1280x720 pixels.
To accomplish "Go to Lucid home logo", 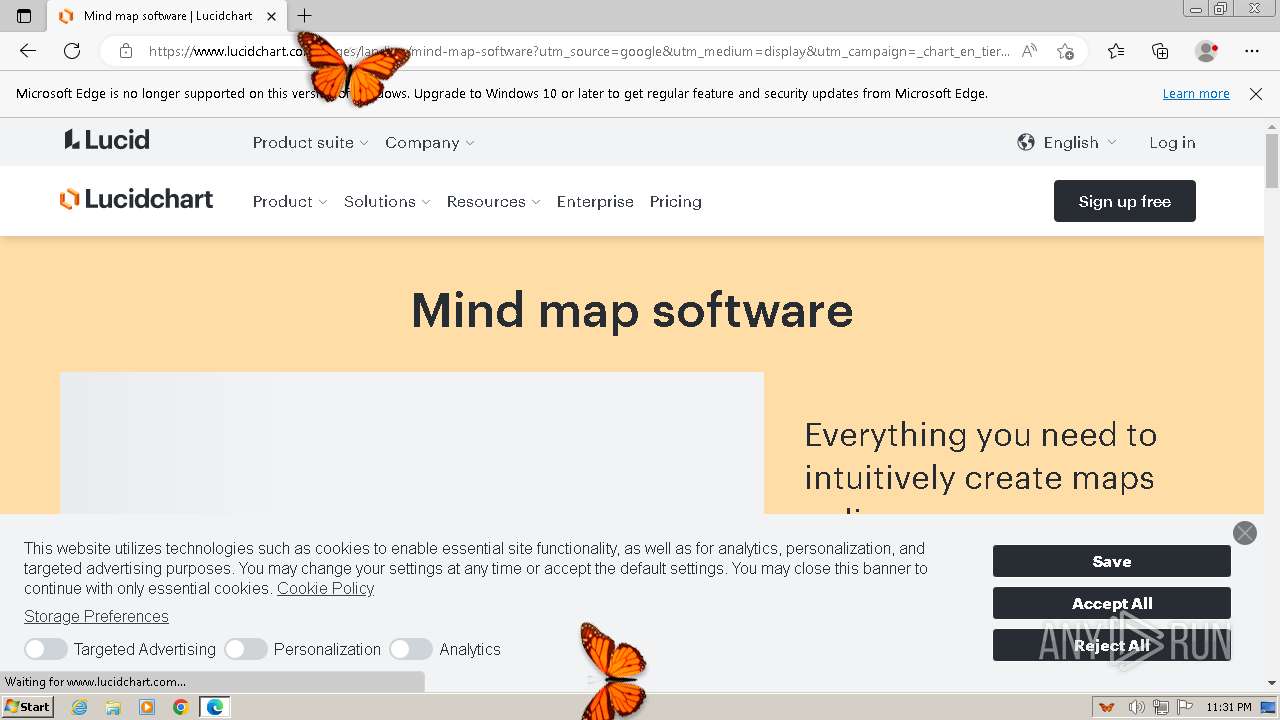I will (x=107, y=140).
